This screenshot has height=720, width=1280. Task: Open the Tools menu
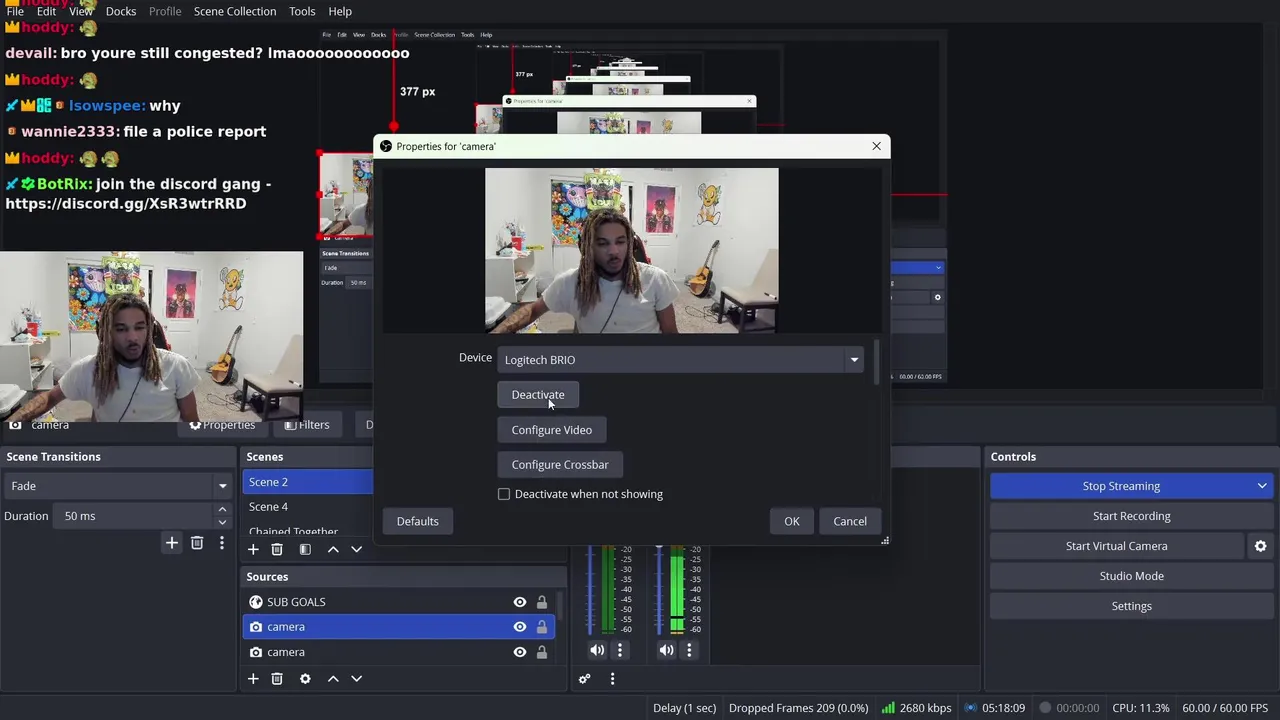(x=302, y=11)
